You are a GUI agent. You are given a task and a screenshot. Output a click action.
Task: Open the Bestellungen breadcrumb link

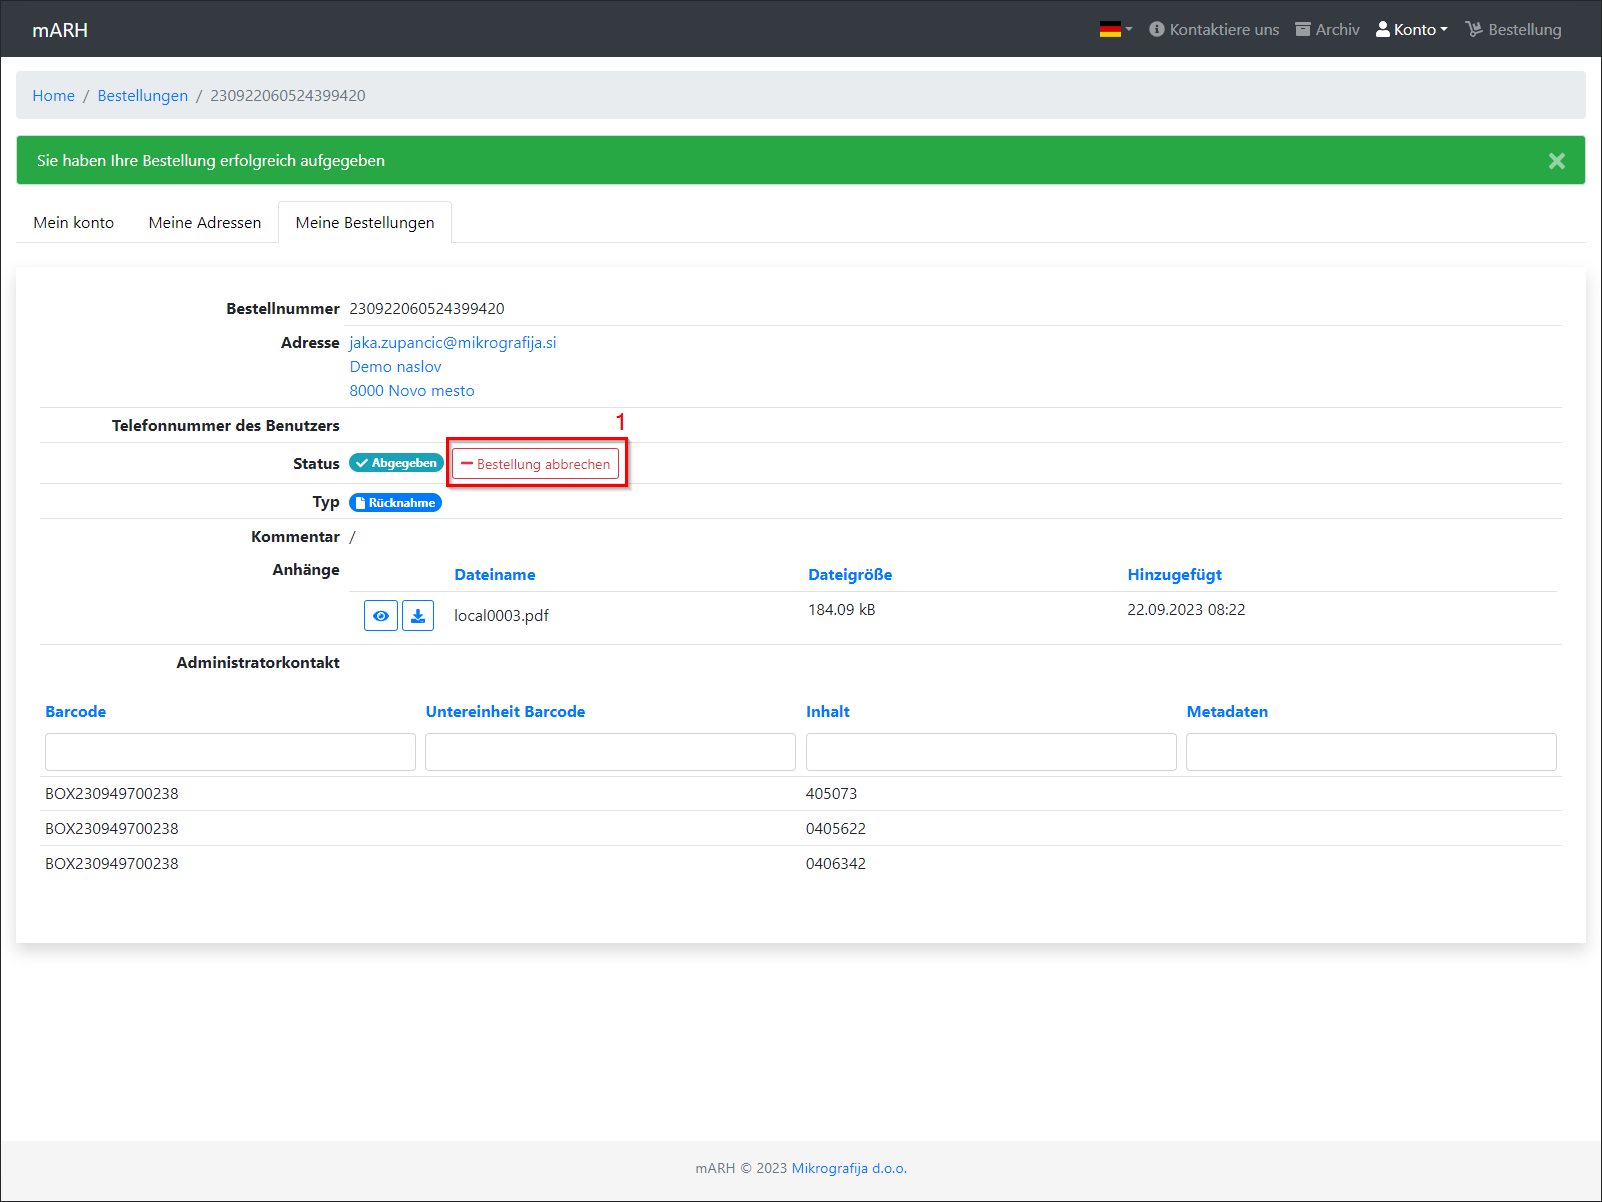click(x=143, y=96)
